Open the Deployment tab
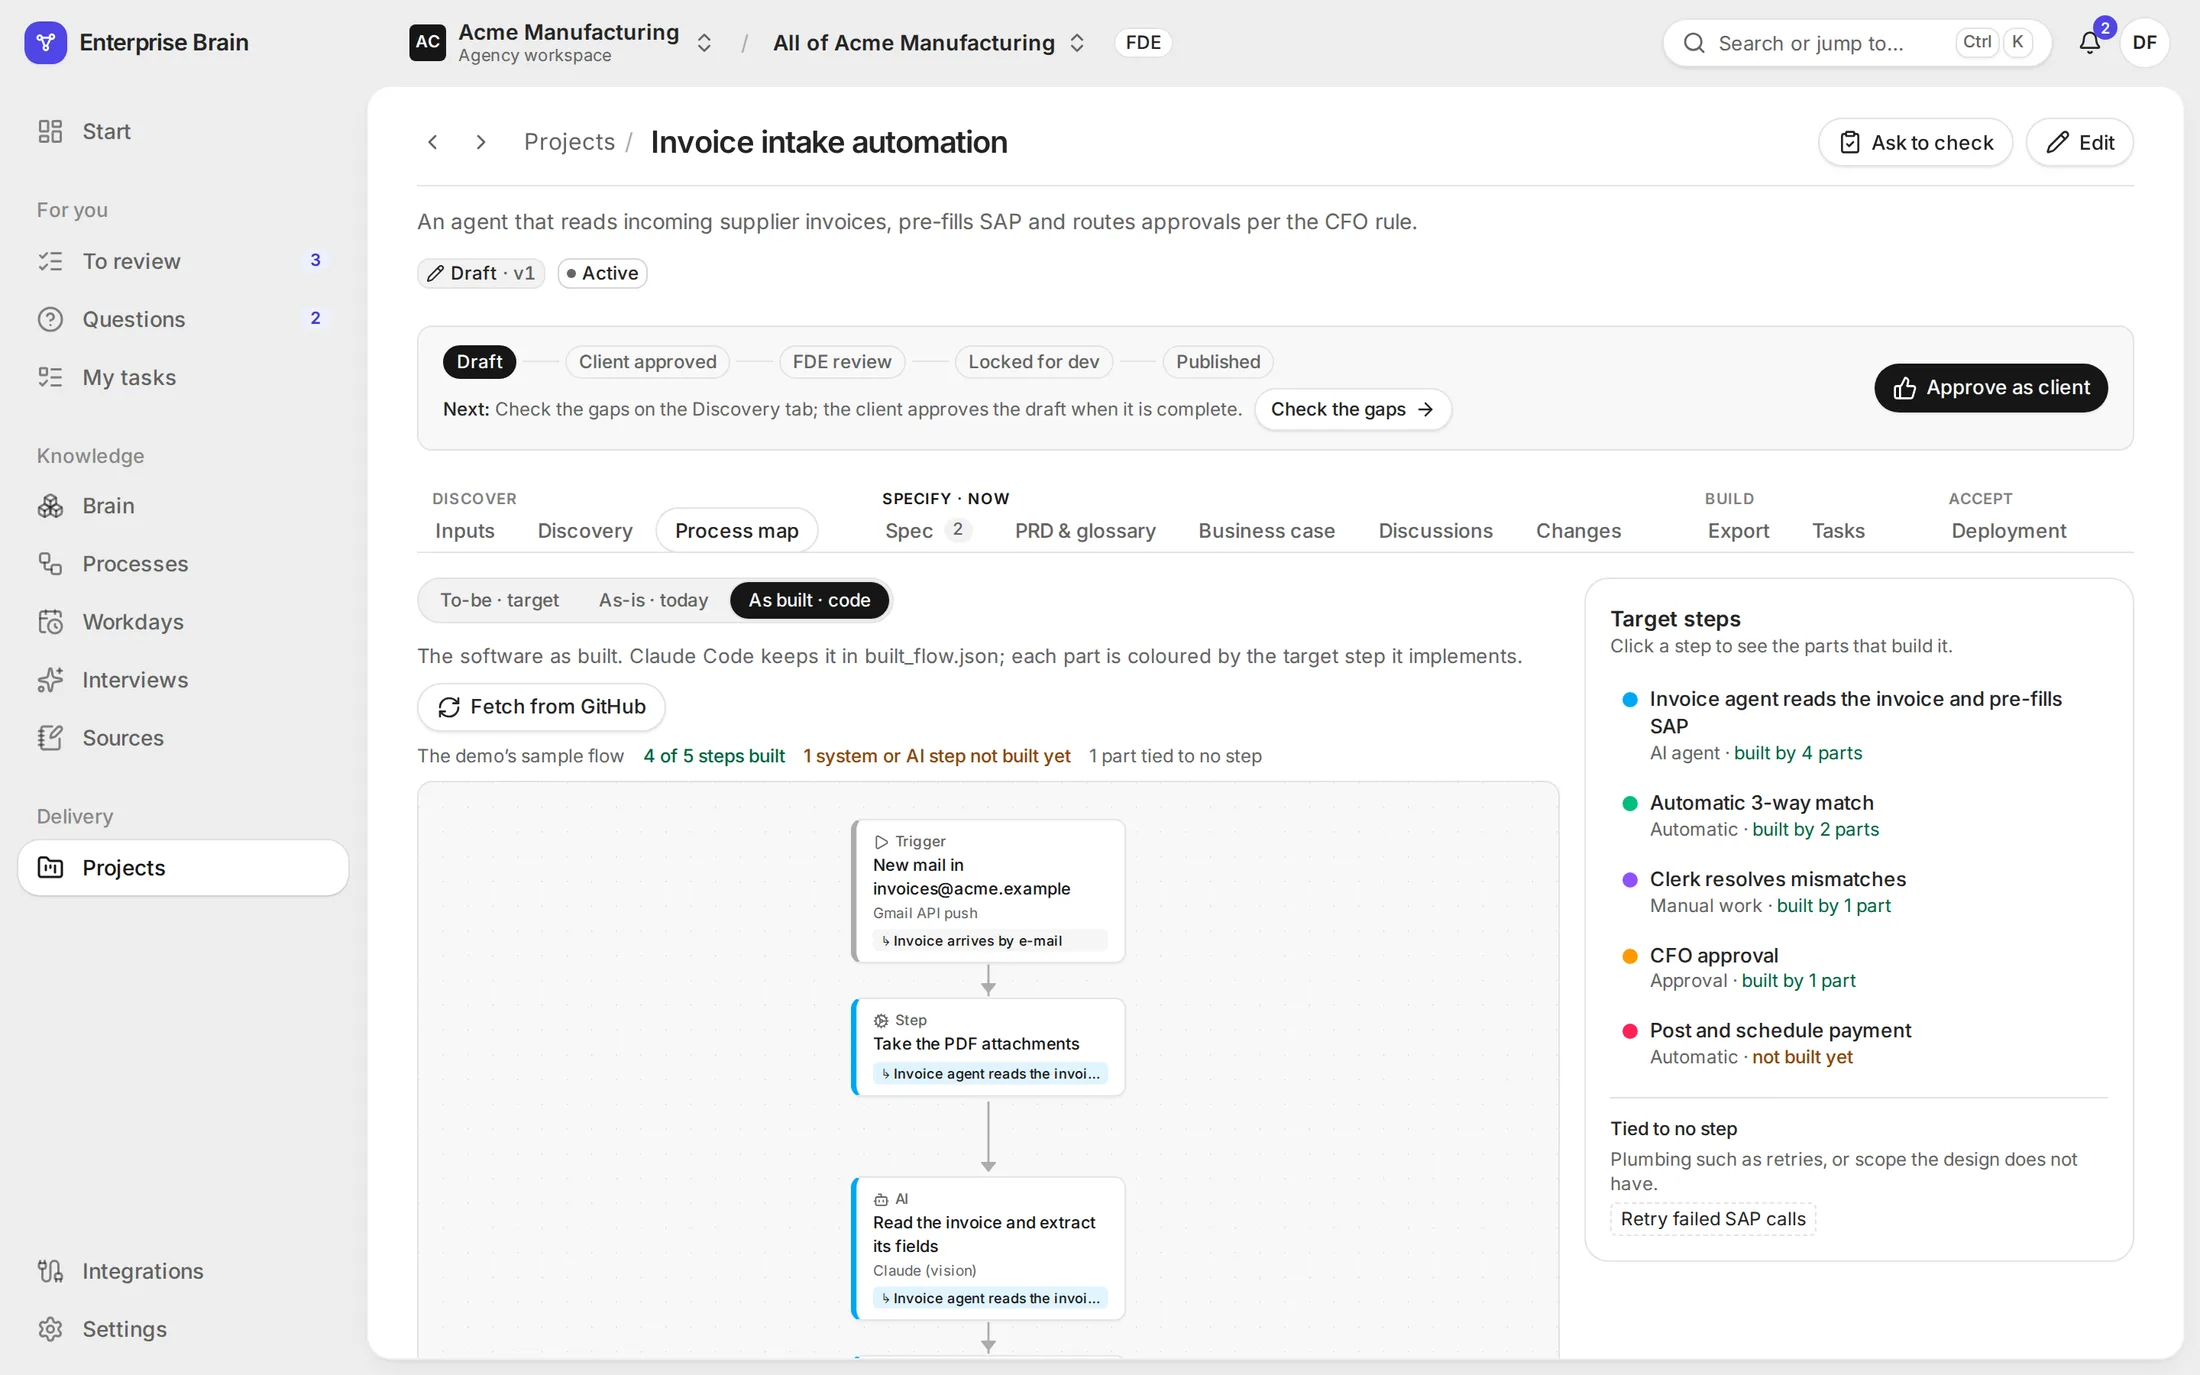2200x1375 pixels. click(x=2008, y=530)
